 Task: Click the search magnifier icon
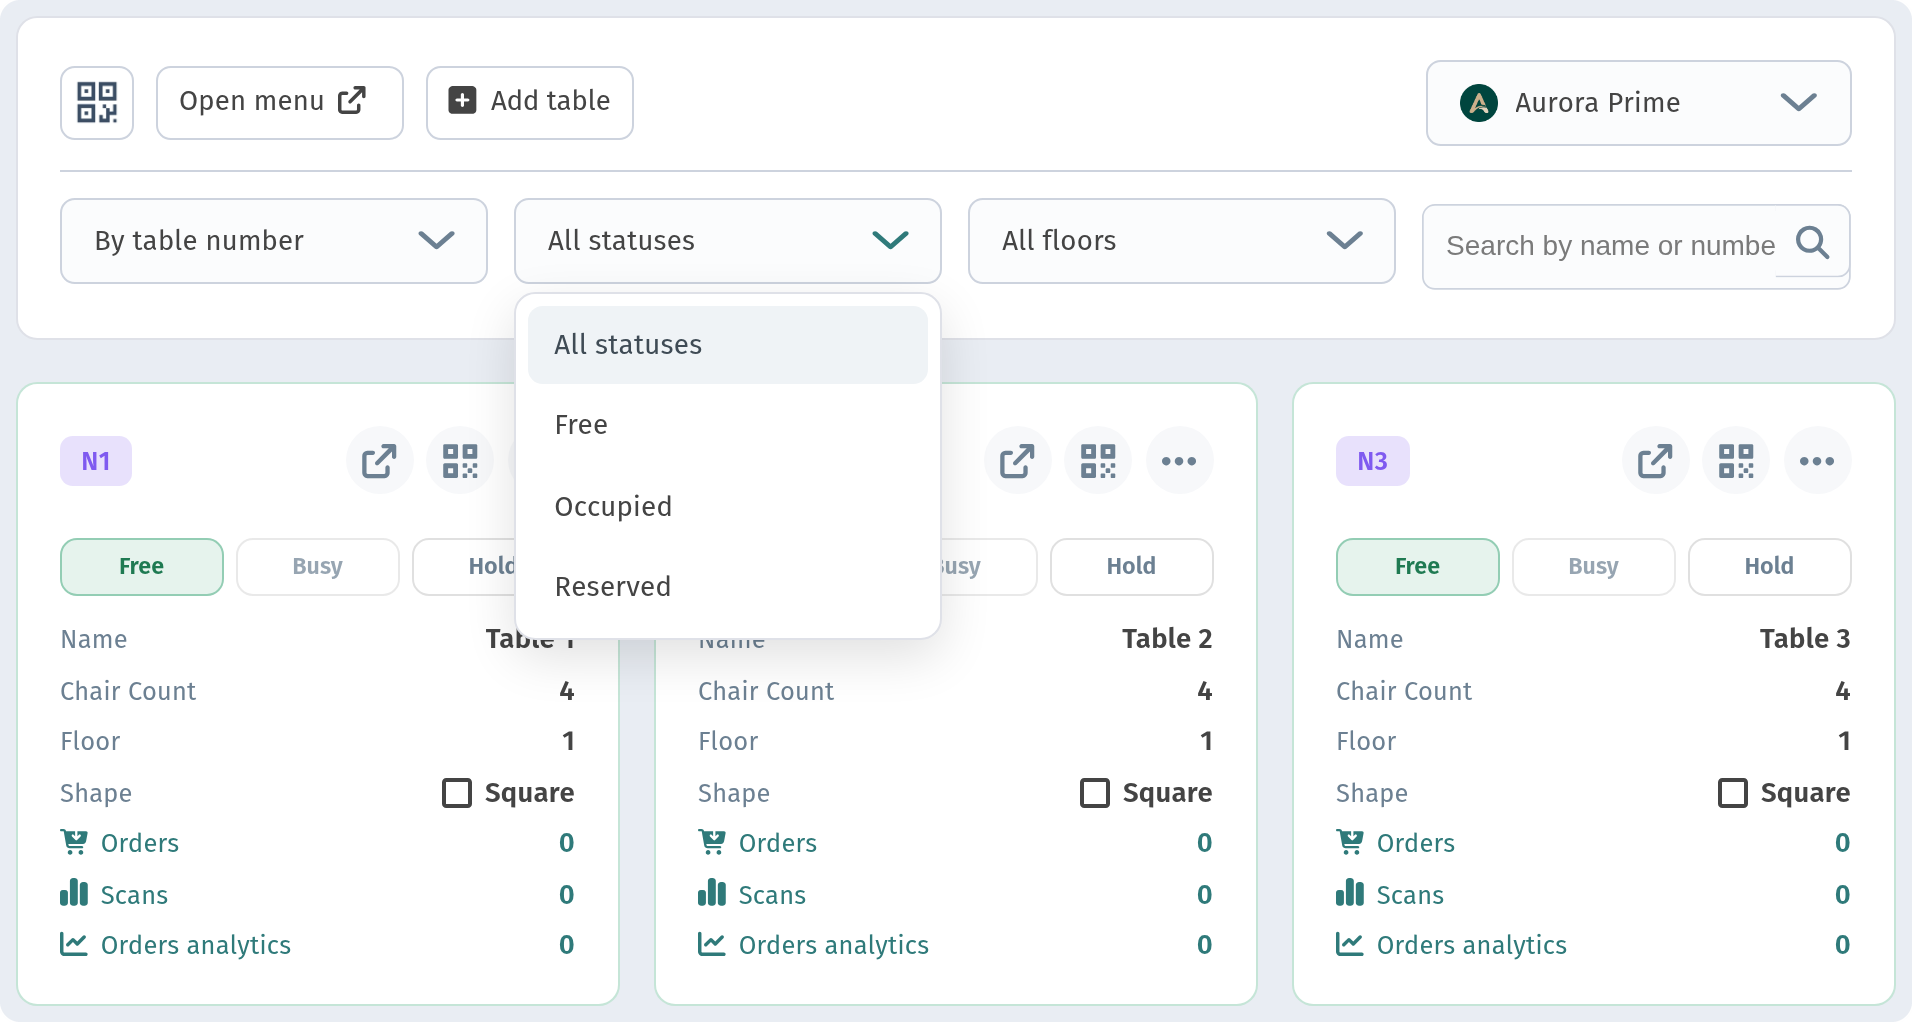point(1812,243)
